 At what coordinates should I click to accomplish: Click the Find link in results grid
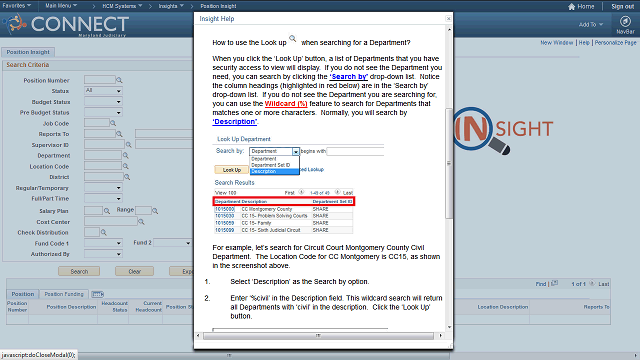click(x=541, y=284)
